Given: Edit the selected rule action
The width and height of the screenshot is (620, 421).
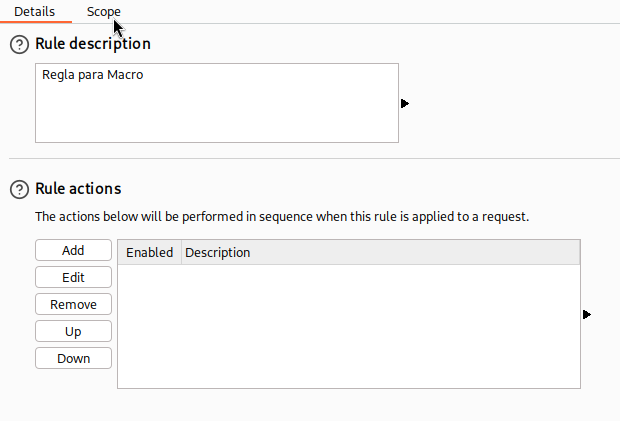Looking at the screenshot, I should tap(73, 277).
